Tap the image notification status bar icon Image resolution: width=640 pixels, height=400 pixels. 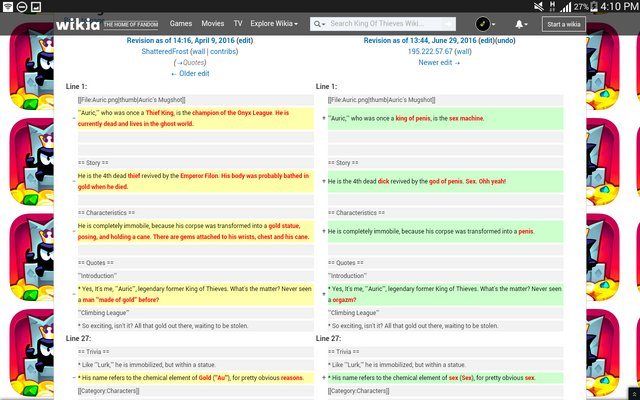pyautogui.click(x=36, y=6)
